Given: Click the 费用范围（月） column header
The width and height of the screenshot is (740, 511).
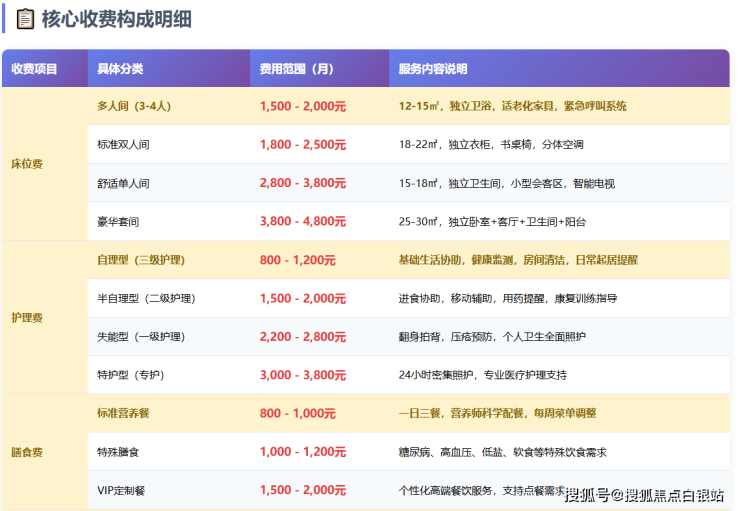Looking at the screenshot, I should [297, 69].
